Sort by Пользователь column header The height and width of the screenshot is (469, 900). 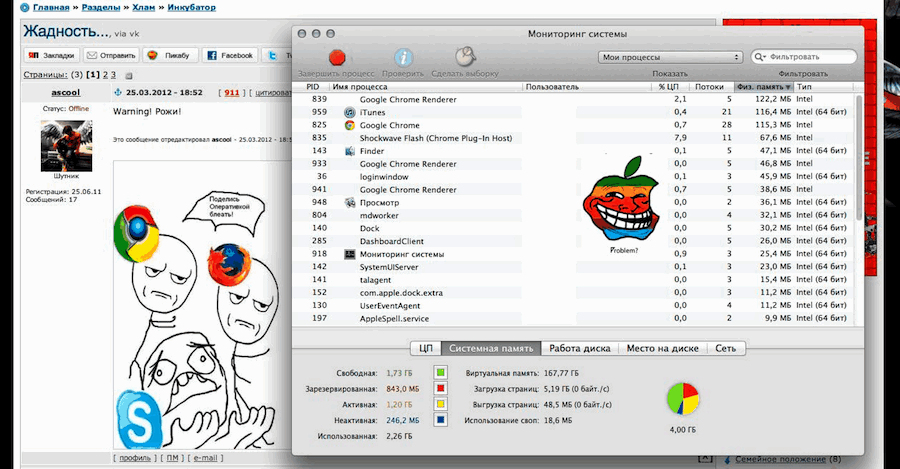[x=587, y=87]
